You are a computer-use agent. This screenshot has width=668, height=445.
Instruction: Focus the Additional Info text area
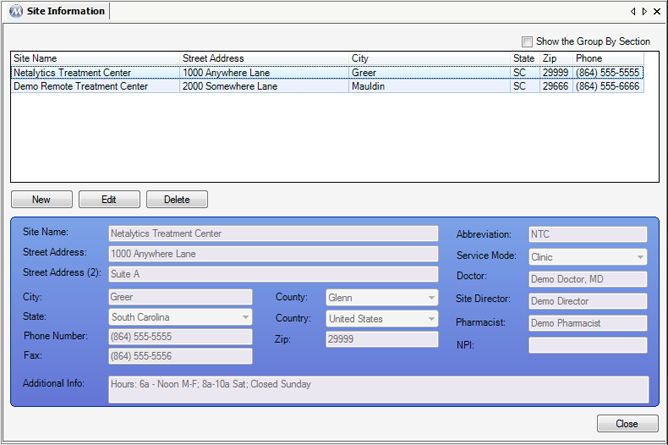click(x=379, y=389)
